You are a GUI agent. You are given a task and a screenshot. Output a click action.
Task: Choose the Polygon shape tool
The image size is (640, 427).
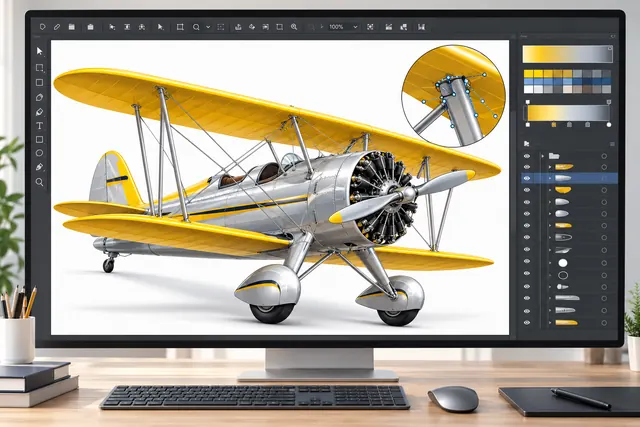tap(40, 97)
